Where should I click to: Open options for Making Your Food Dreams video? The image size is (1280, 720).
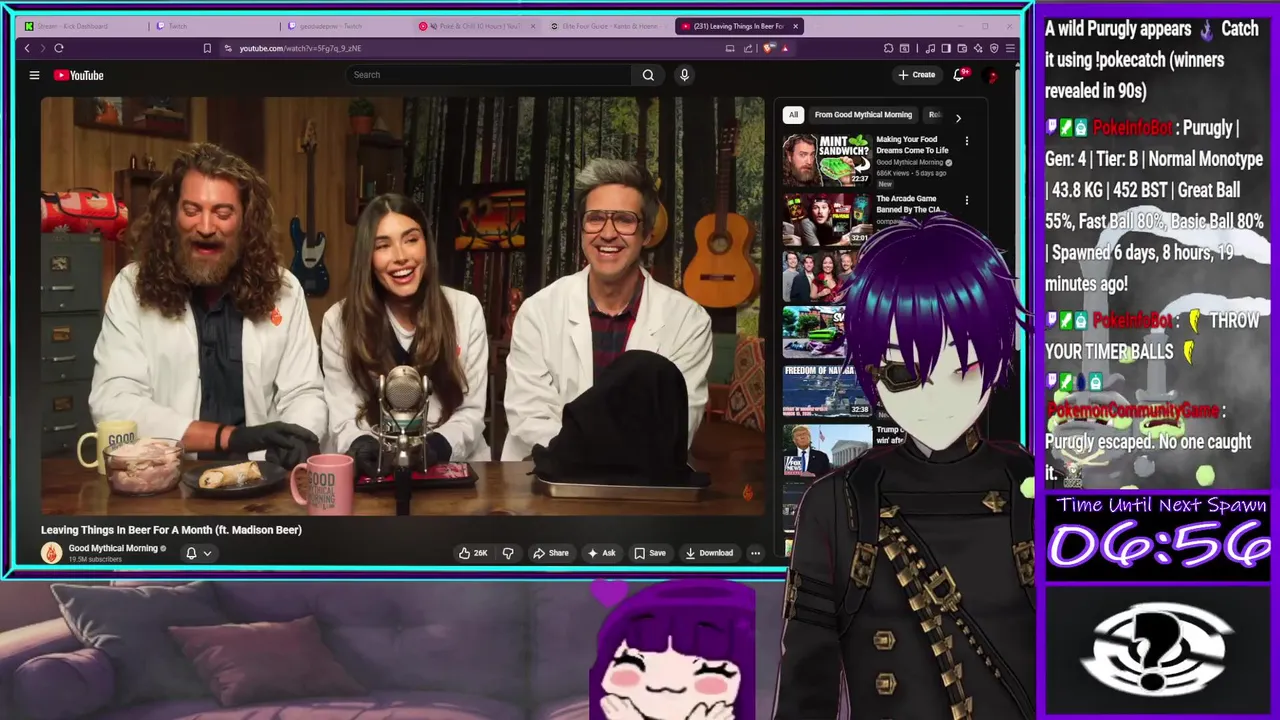pyautogui.click(x=966, y=141)
